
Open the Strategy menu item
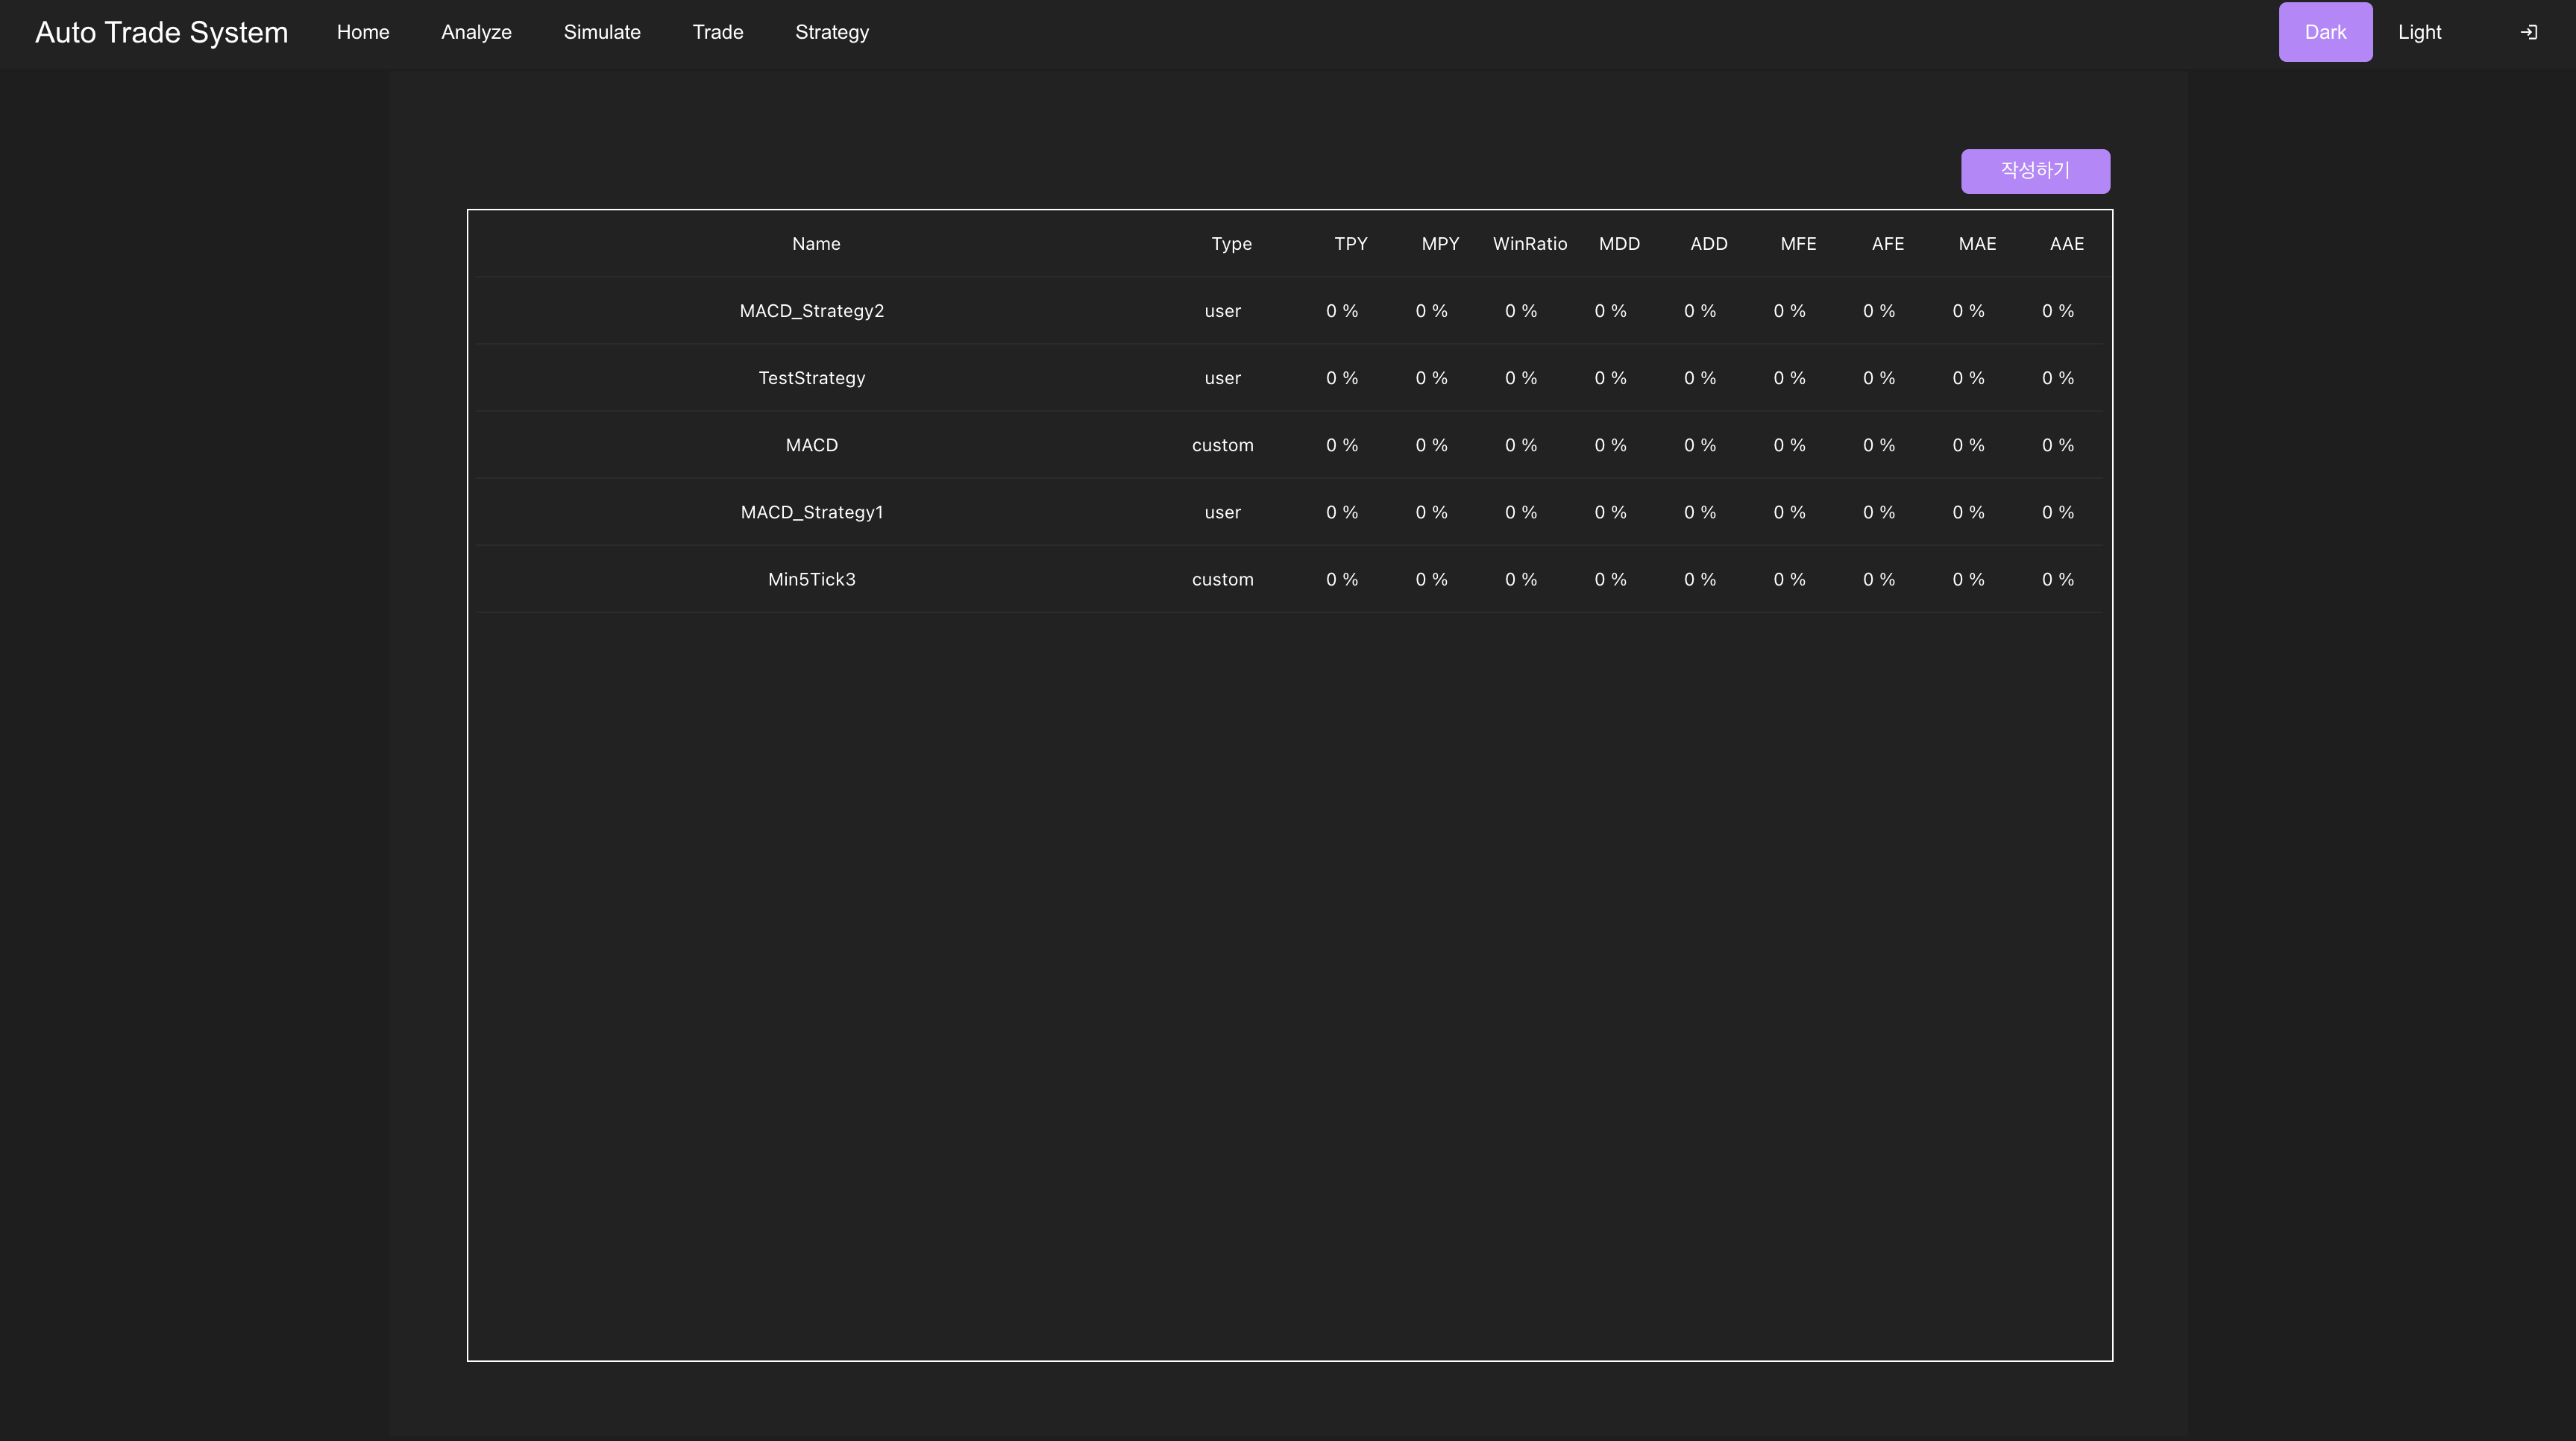point(831,33)
